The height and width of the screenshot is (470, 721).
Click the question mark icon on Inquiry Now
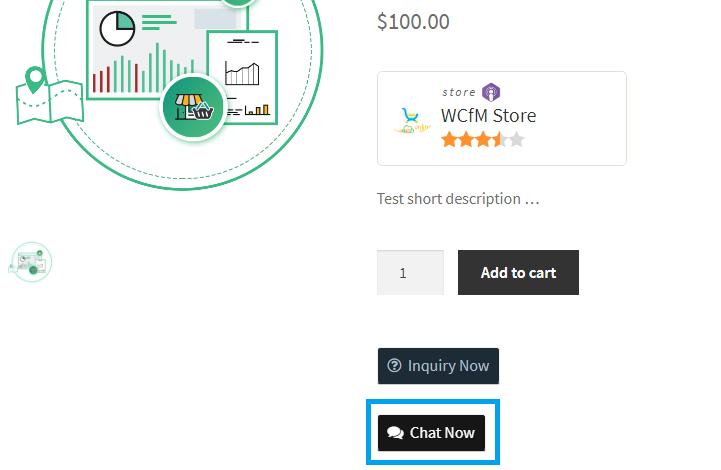394,366
